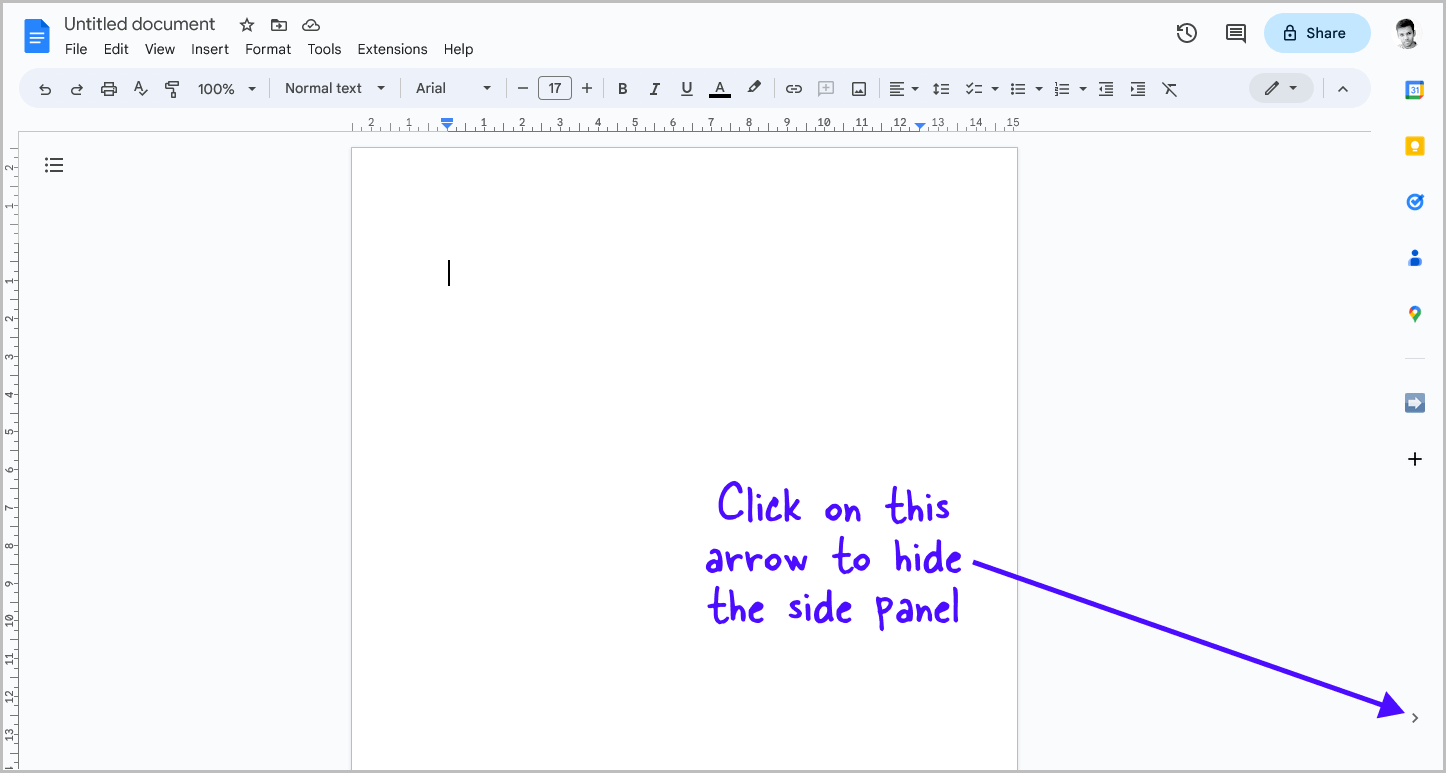This screenshot has height=773, width=1446.
Task: Open comment history
Action: (x=1235, y=33)
